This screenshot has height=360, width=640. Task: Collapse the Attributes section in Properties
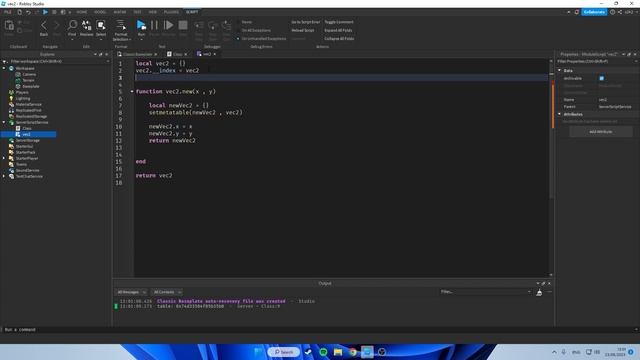tap(560, 114)
